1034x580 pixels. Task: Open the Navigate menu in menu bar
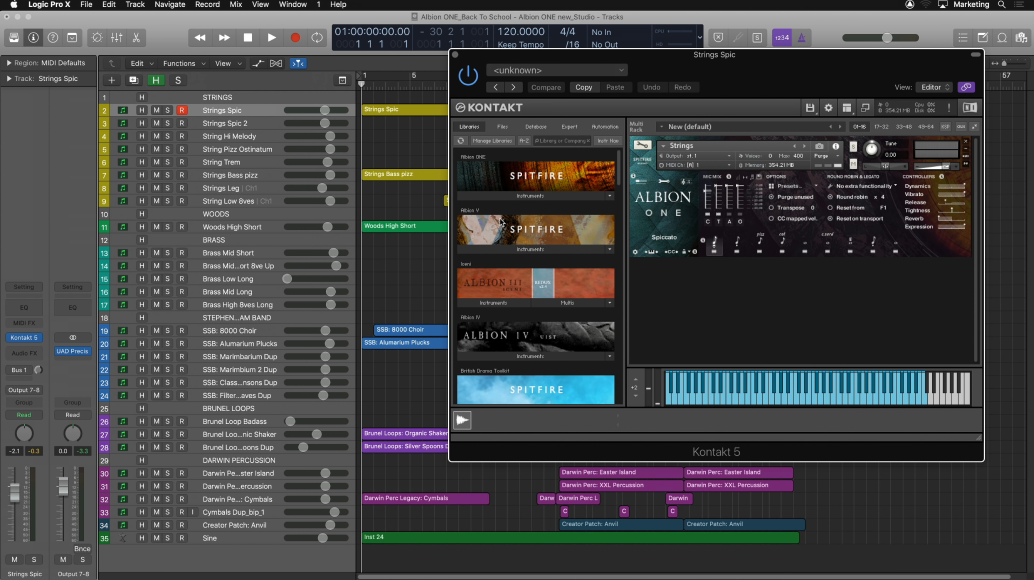click(169, 5)
